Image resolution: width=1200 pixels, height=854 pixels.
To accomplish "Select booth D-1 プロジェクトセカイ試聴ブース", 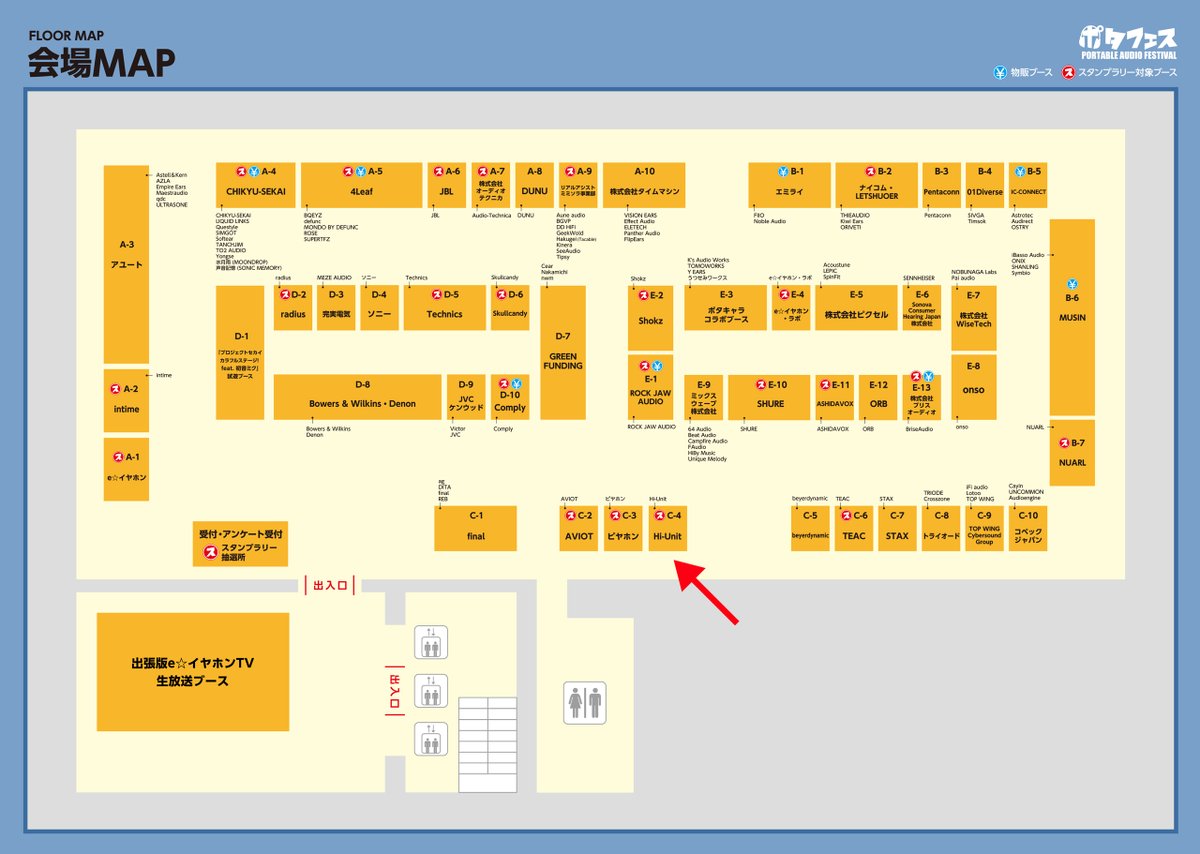I will (x=240, y=352).
